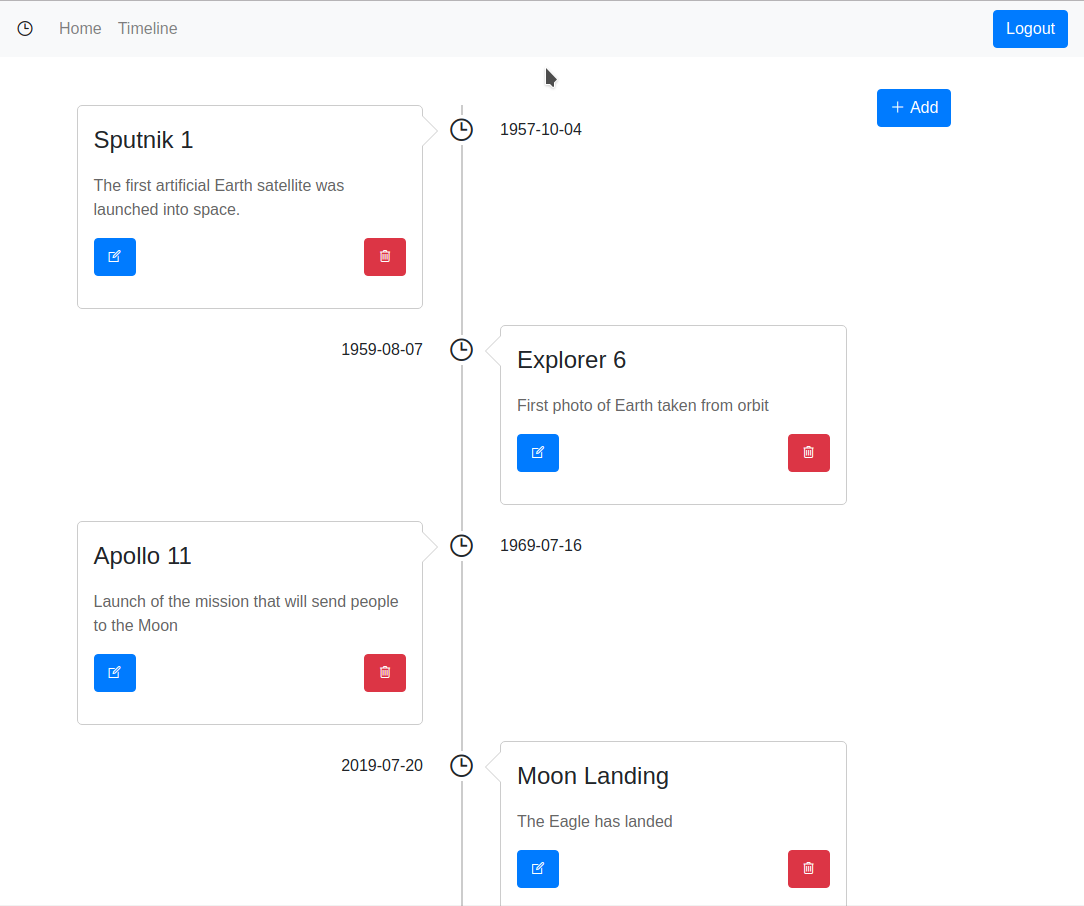Add a new timeline event
The width and height of the screenshot is (1084, 906).
pyautogui.click(x=914, y=108)
